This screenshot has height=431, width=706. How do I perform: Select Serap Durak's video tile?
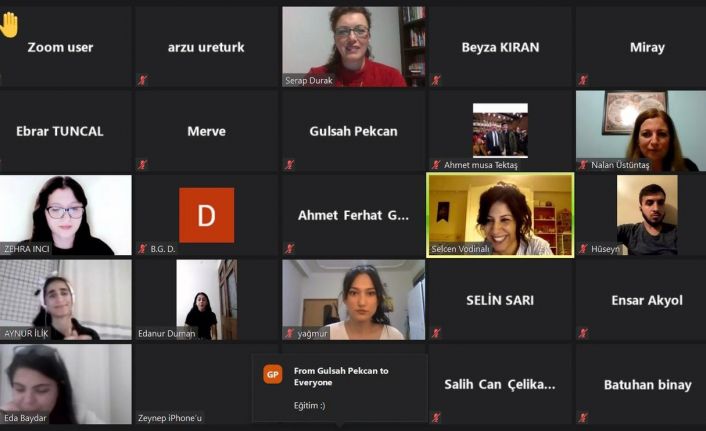pos(353,46)
